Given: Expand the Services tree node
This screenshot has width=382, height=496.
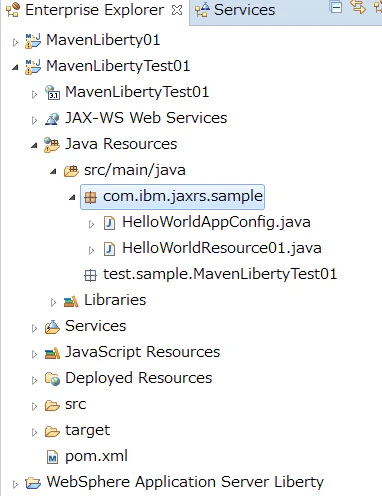Looking at the screenshot, I should pos(34,328).
